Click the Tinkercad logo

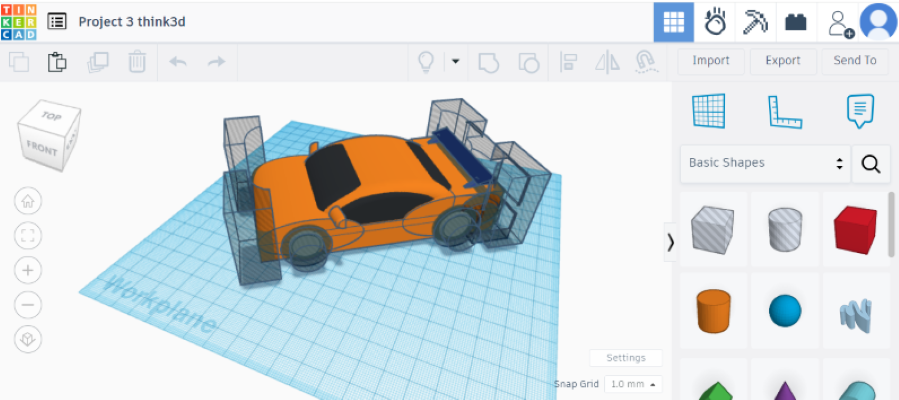coord(18,22)
